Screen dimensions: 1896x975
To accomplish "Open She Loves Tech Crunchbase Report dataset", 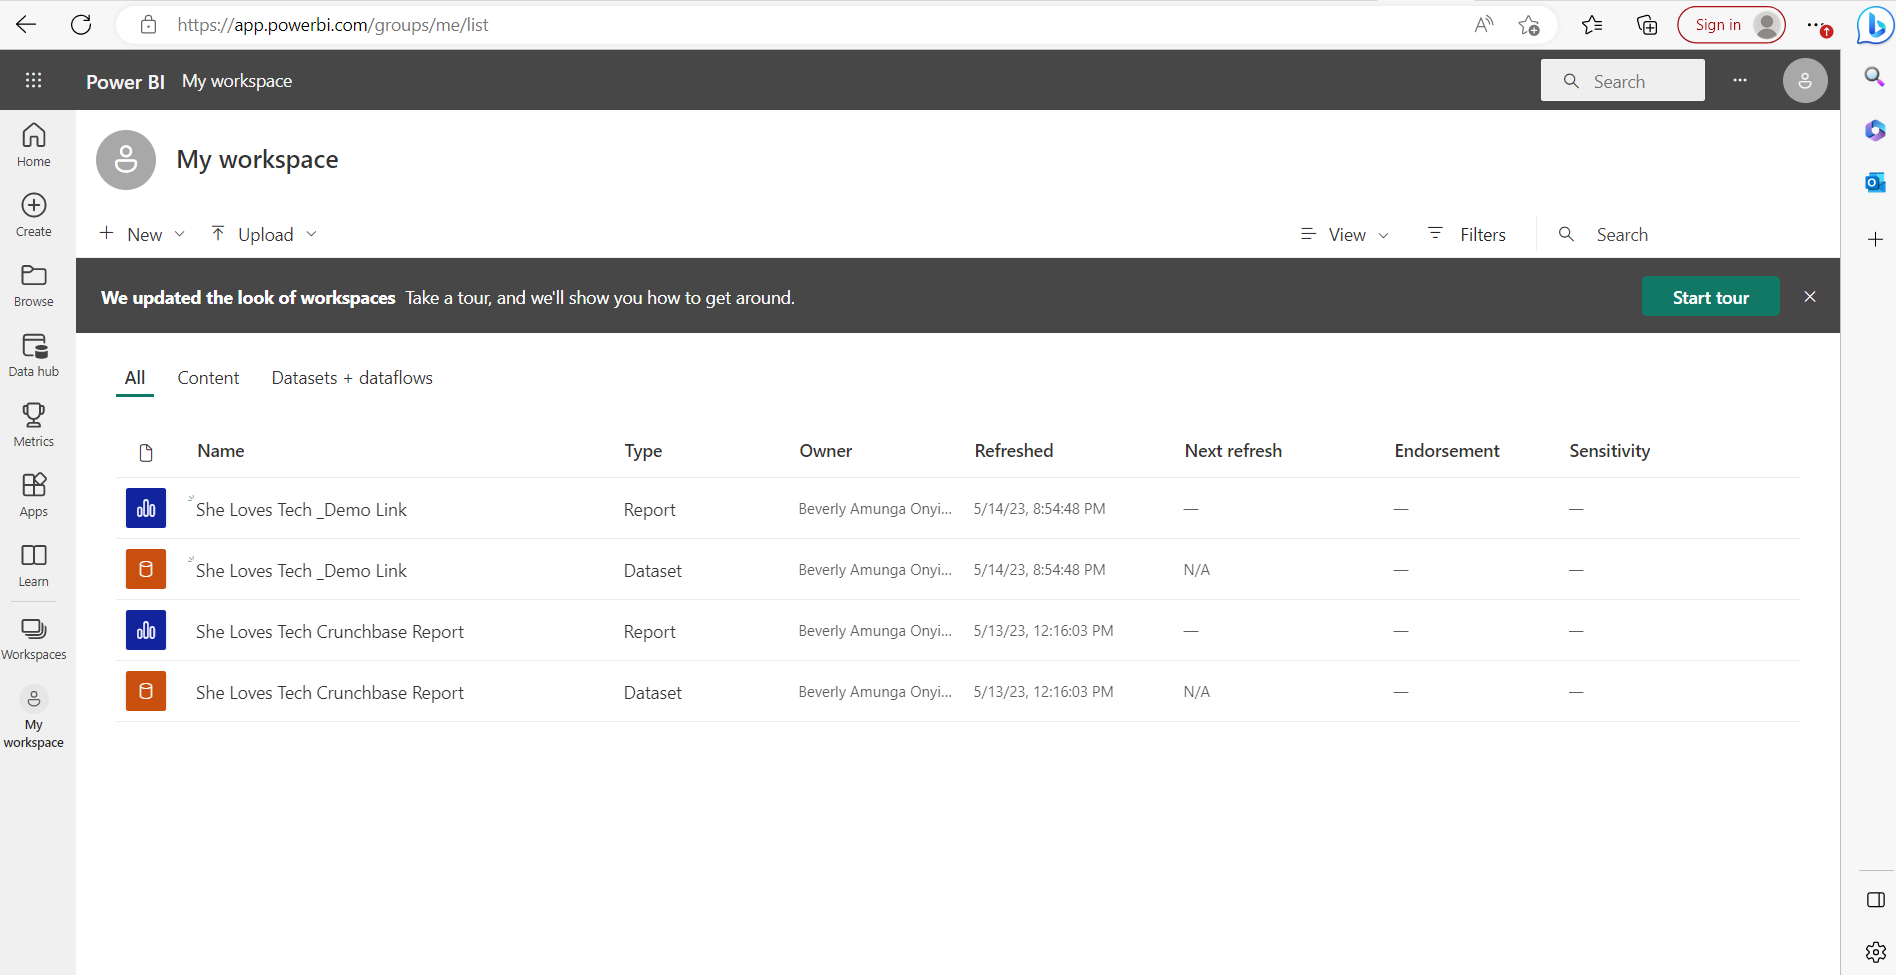I will pyautogui.click(x=330, y=693).
